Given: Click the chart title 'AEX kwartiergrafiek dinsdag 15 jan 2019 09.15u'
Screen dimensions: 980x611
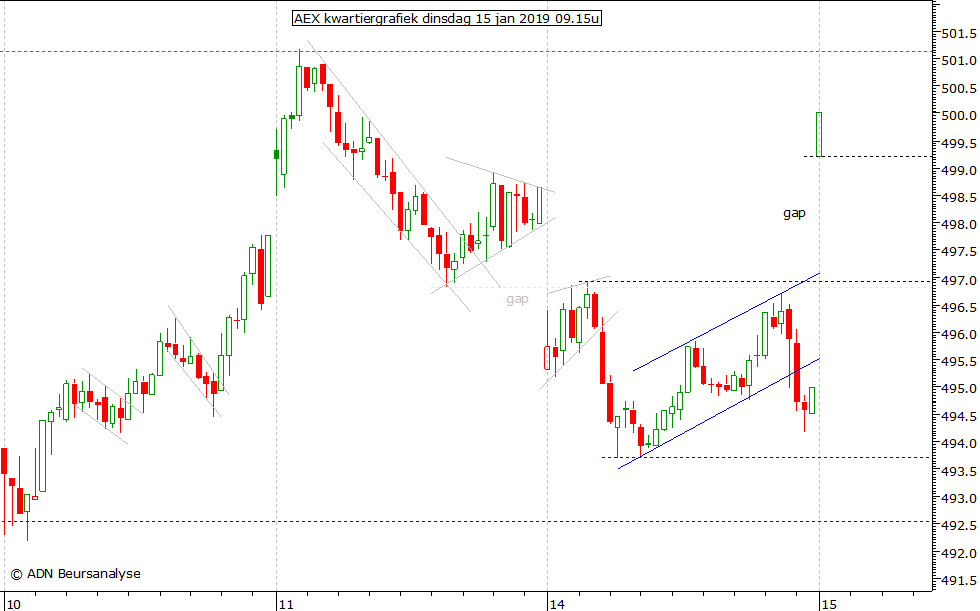Looking at the screenshot, I should point(447,19).
